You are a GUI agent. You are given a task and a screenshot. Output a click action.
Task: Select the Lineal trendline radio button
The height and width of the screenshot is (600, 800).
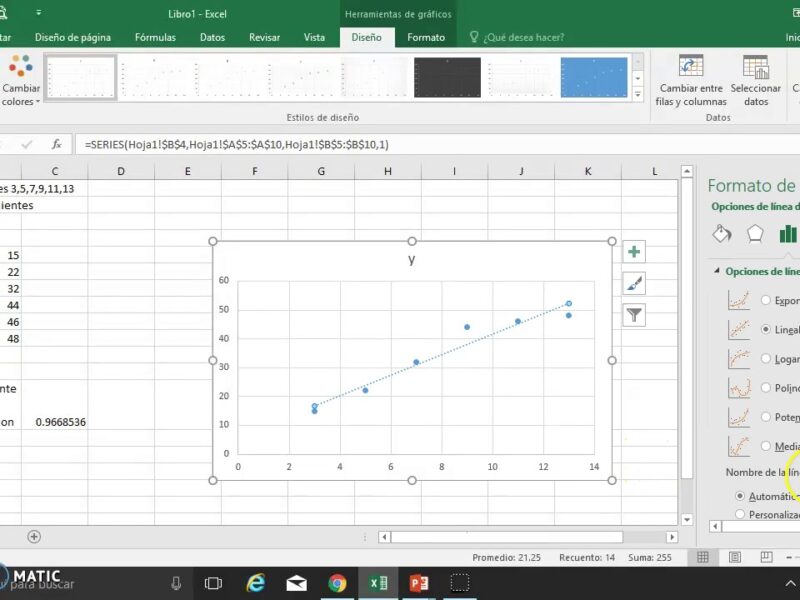pos(767,329)
